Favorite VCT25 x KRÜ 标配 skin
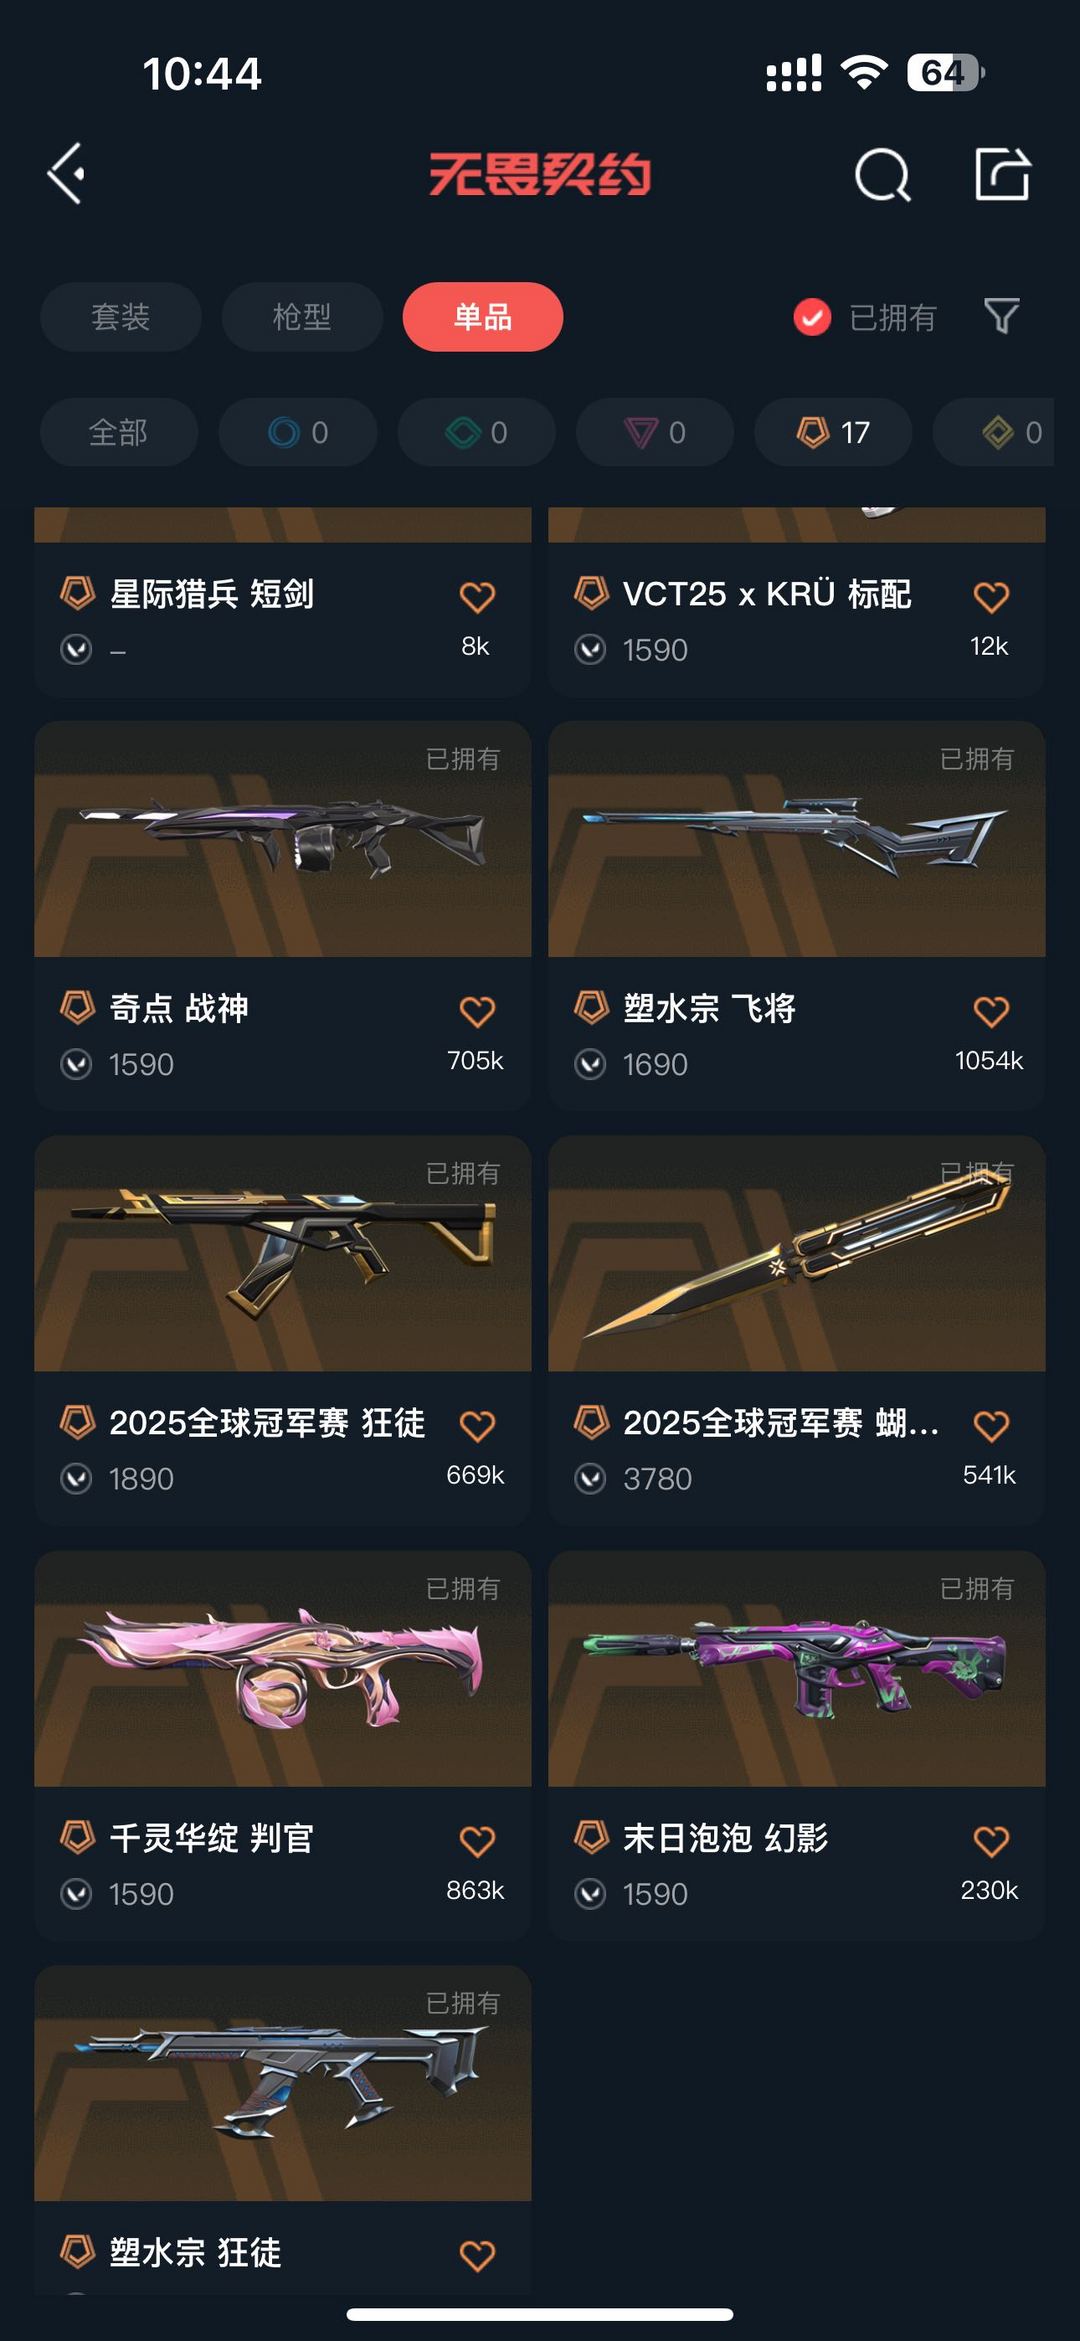1080x2341 pixels. click(991, 597)
